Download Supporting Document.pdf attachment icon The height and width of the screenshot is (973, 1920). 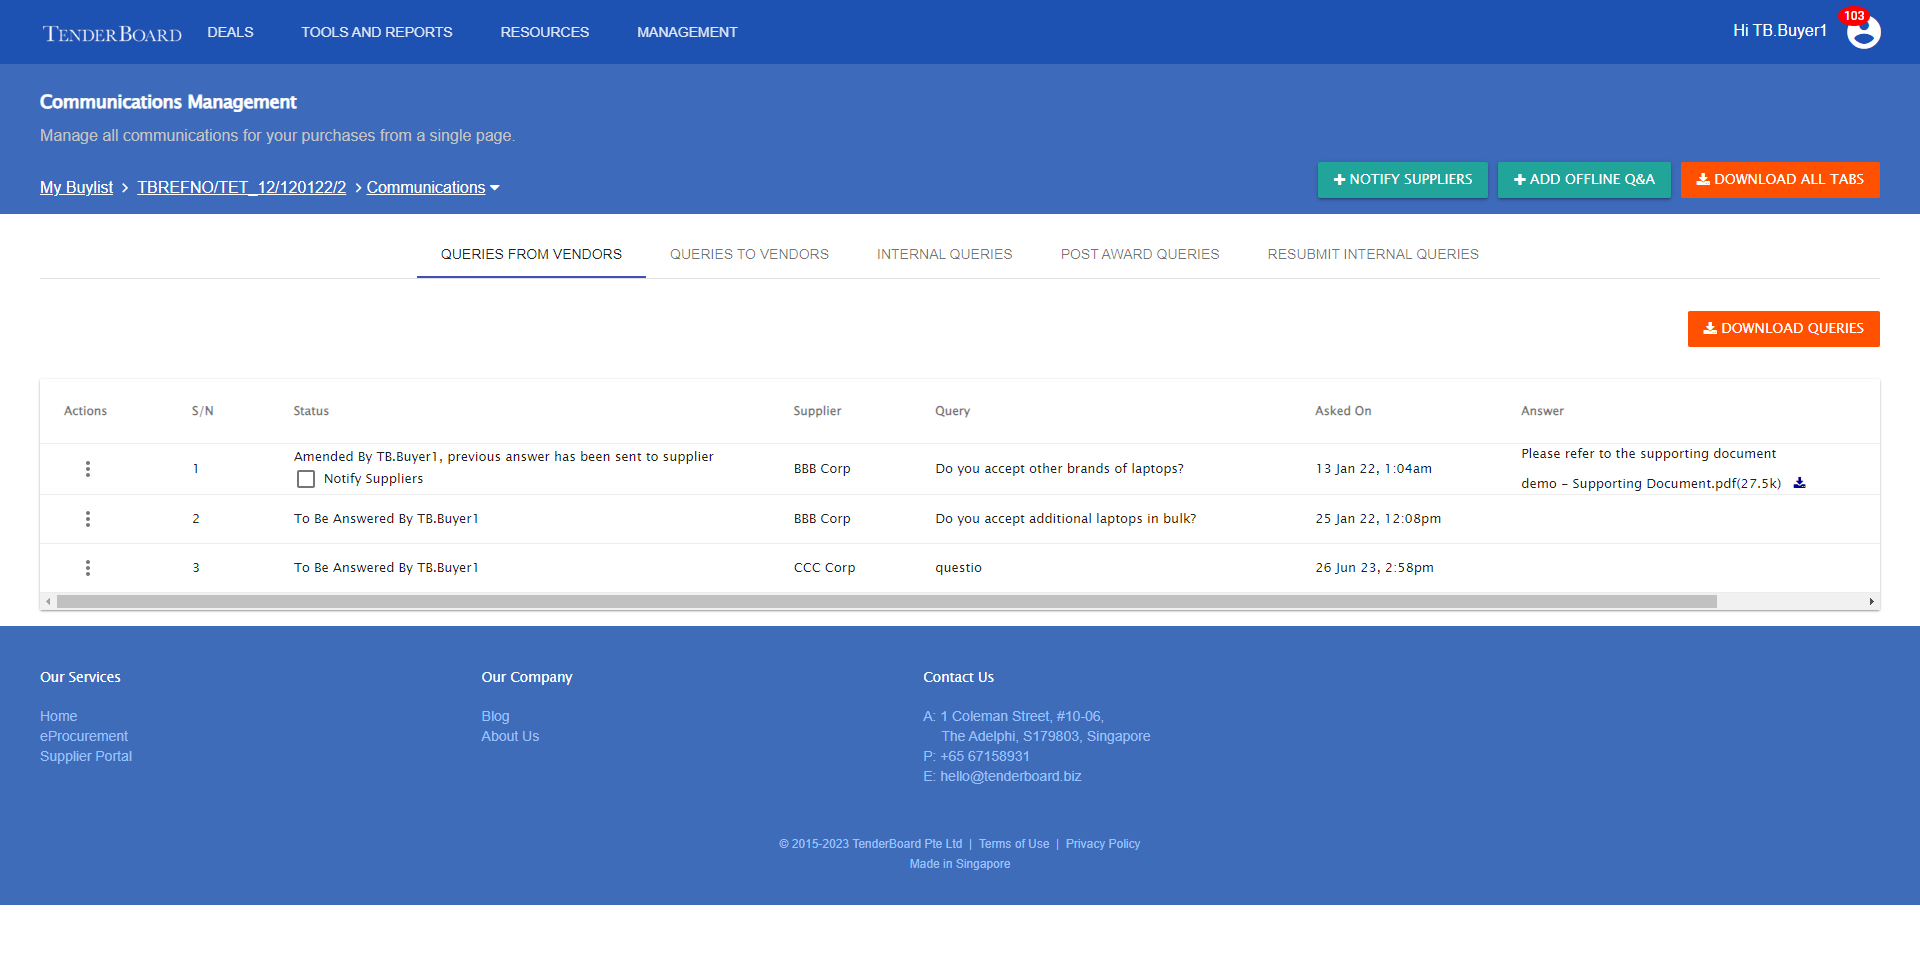pyautogui.click(x=1799, y=483)
